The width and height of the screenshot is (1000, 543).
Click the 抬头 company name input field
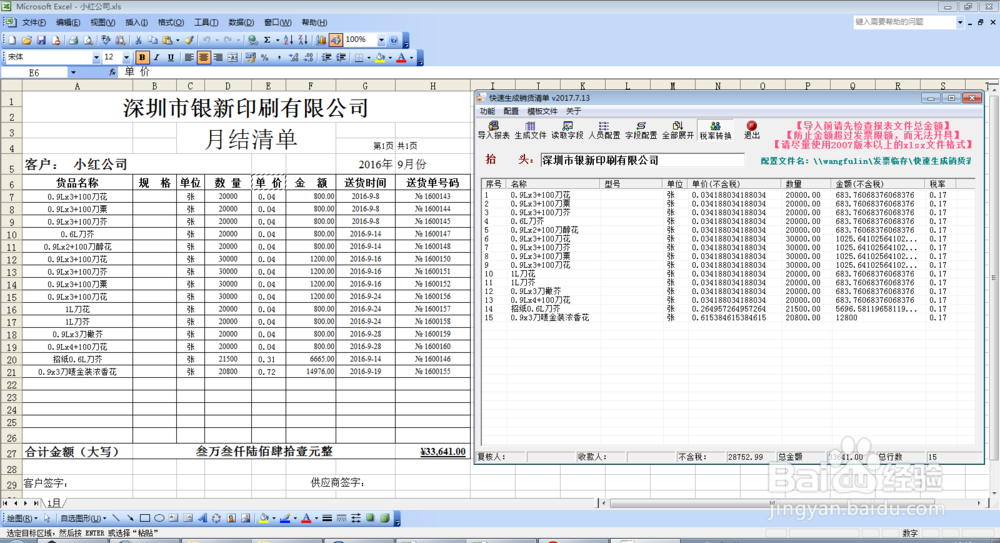[642, 160]
